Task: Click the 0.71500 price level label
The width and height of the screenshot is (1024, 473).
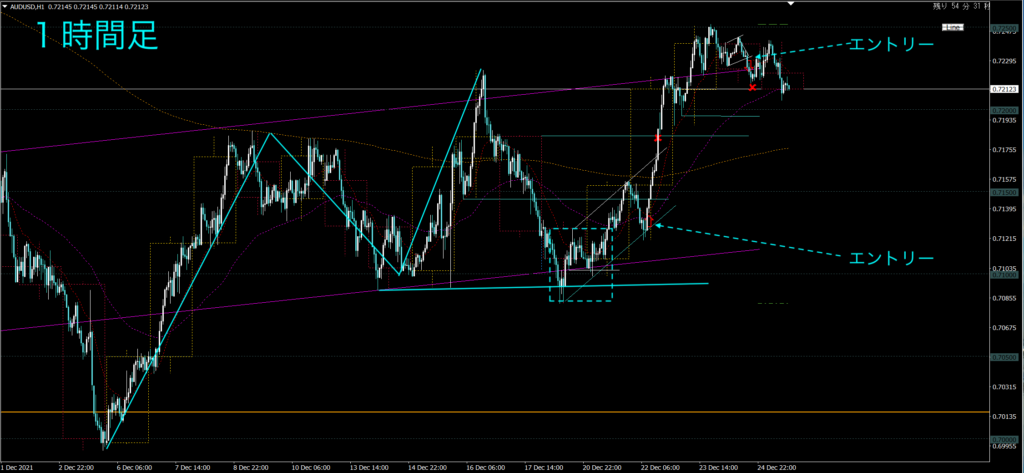Action: pyautogui.click(x=1003, y=191)
